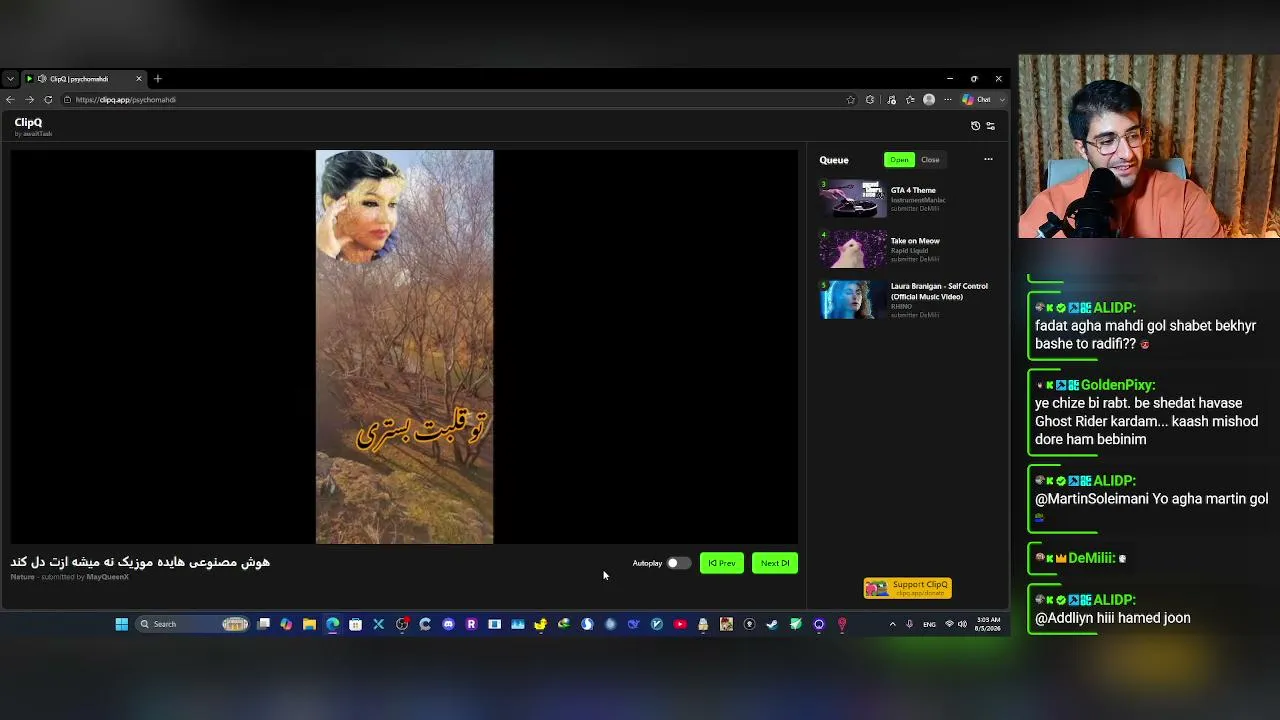The image size is (1280, 720).
Task: Select the GTA 4 Theme thumbnail in queue
Action: 853,198
